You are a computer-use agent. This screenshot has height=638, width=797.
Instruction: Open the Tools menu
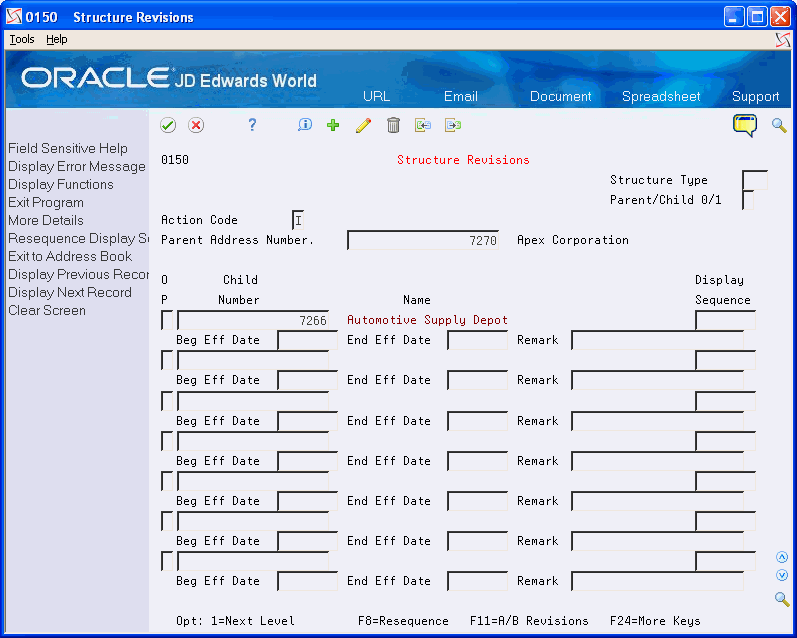pyautogui.click(x=22, y=39)
